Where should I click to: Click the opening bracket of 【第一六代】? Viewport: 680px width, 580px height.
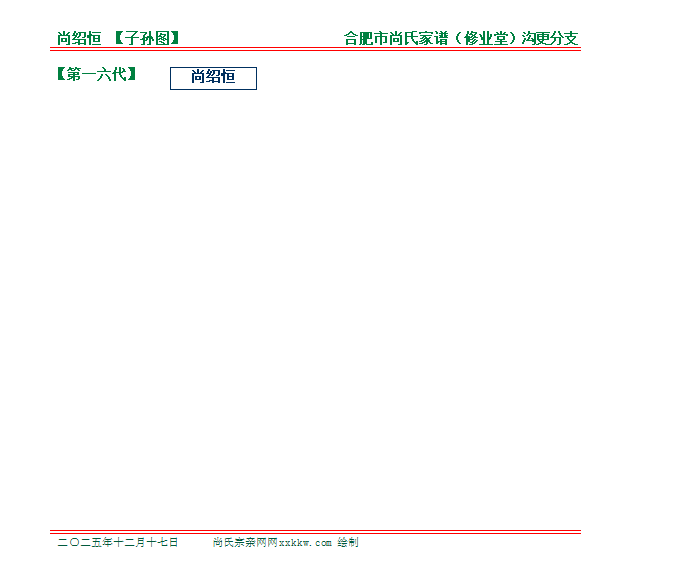click(x=62, y=74)
